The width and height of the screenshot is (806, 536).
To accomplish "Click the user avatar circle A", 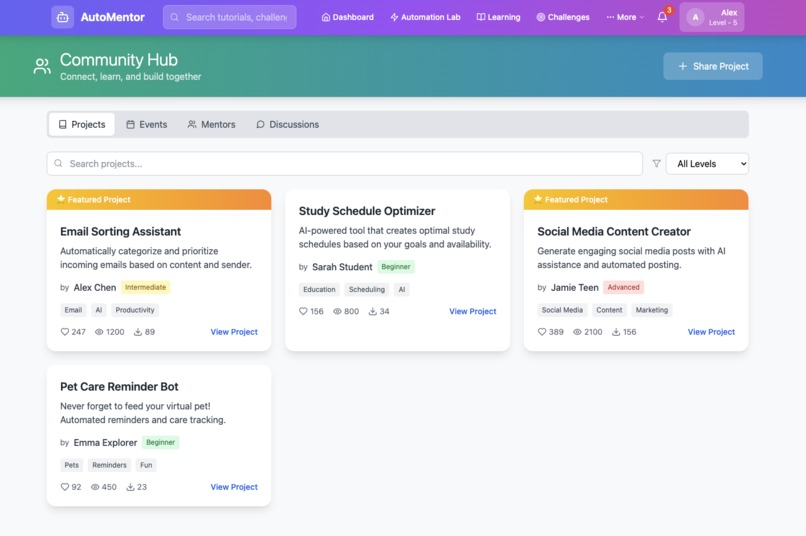I will click(x=695, y=17).
